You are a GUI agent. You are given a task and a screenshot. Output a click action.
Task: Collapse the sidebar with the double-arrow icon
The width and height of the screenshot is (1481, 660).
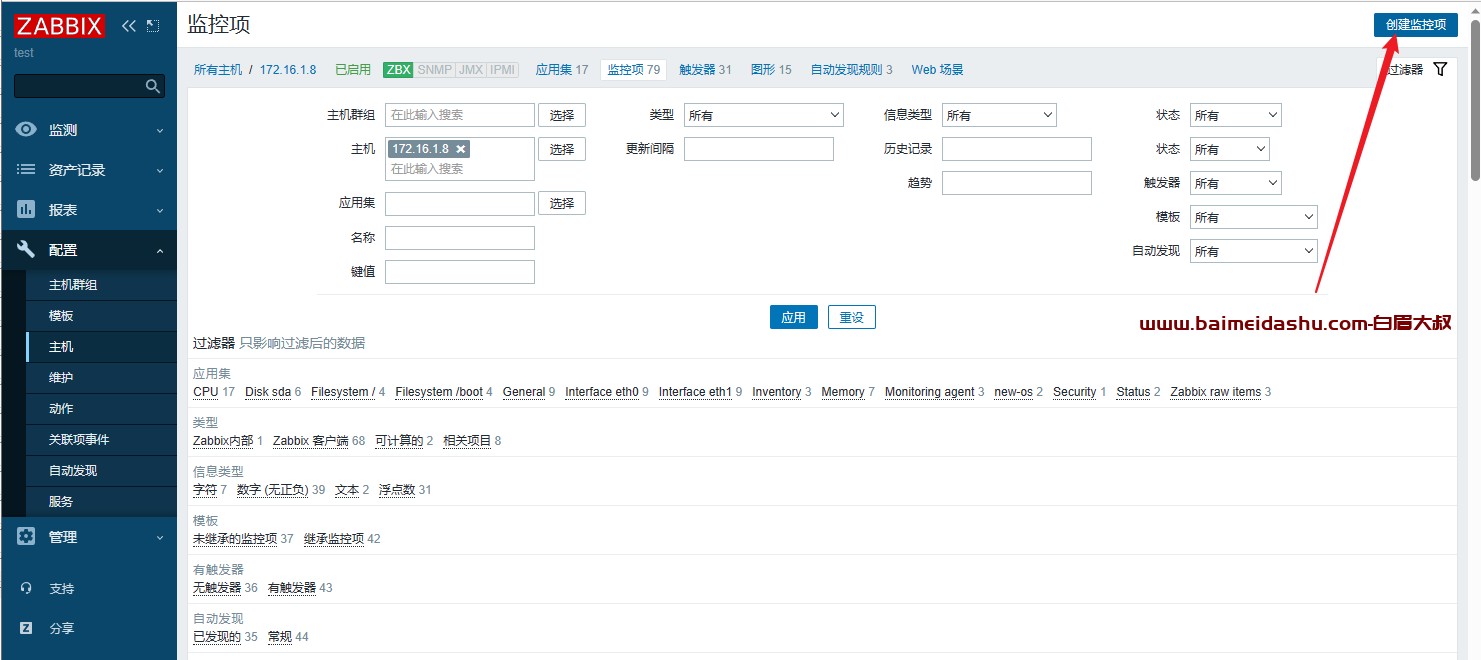pos(128,26)
